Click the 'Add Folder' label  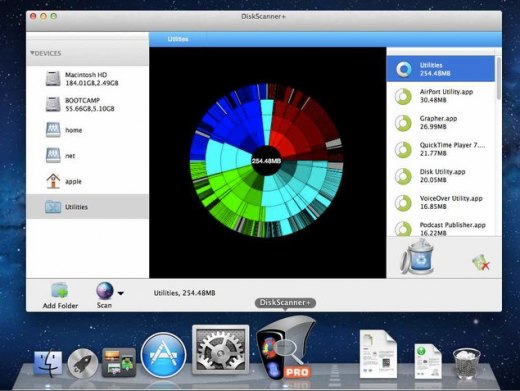60,305
